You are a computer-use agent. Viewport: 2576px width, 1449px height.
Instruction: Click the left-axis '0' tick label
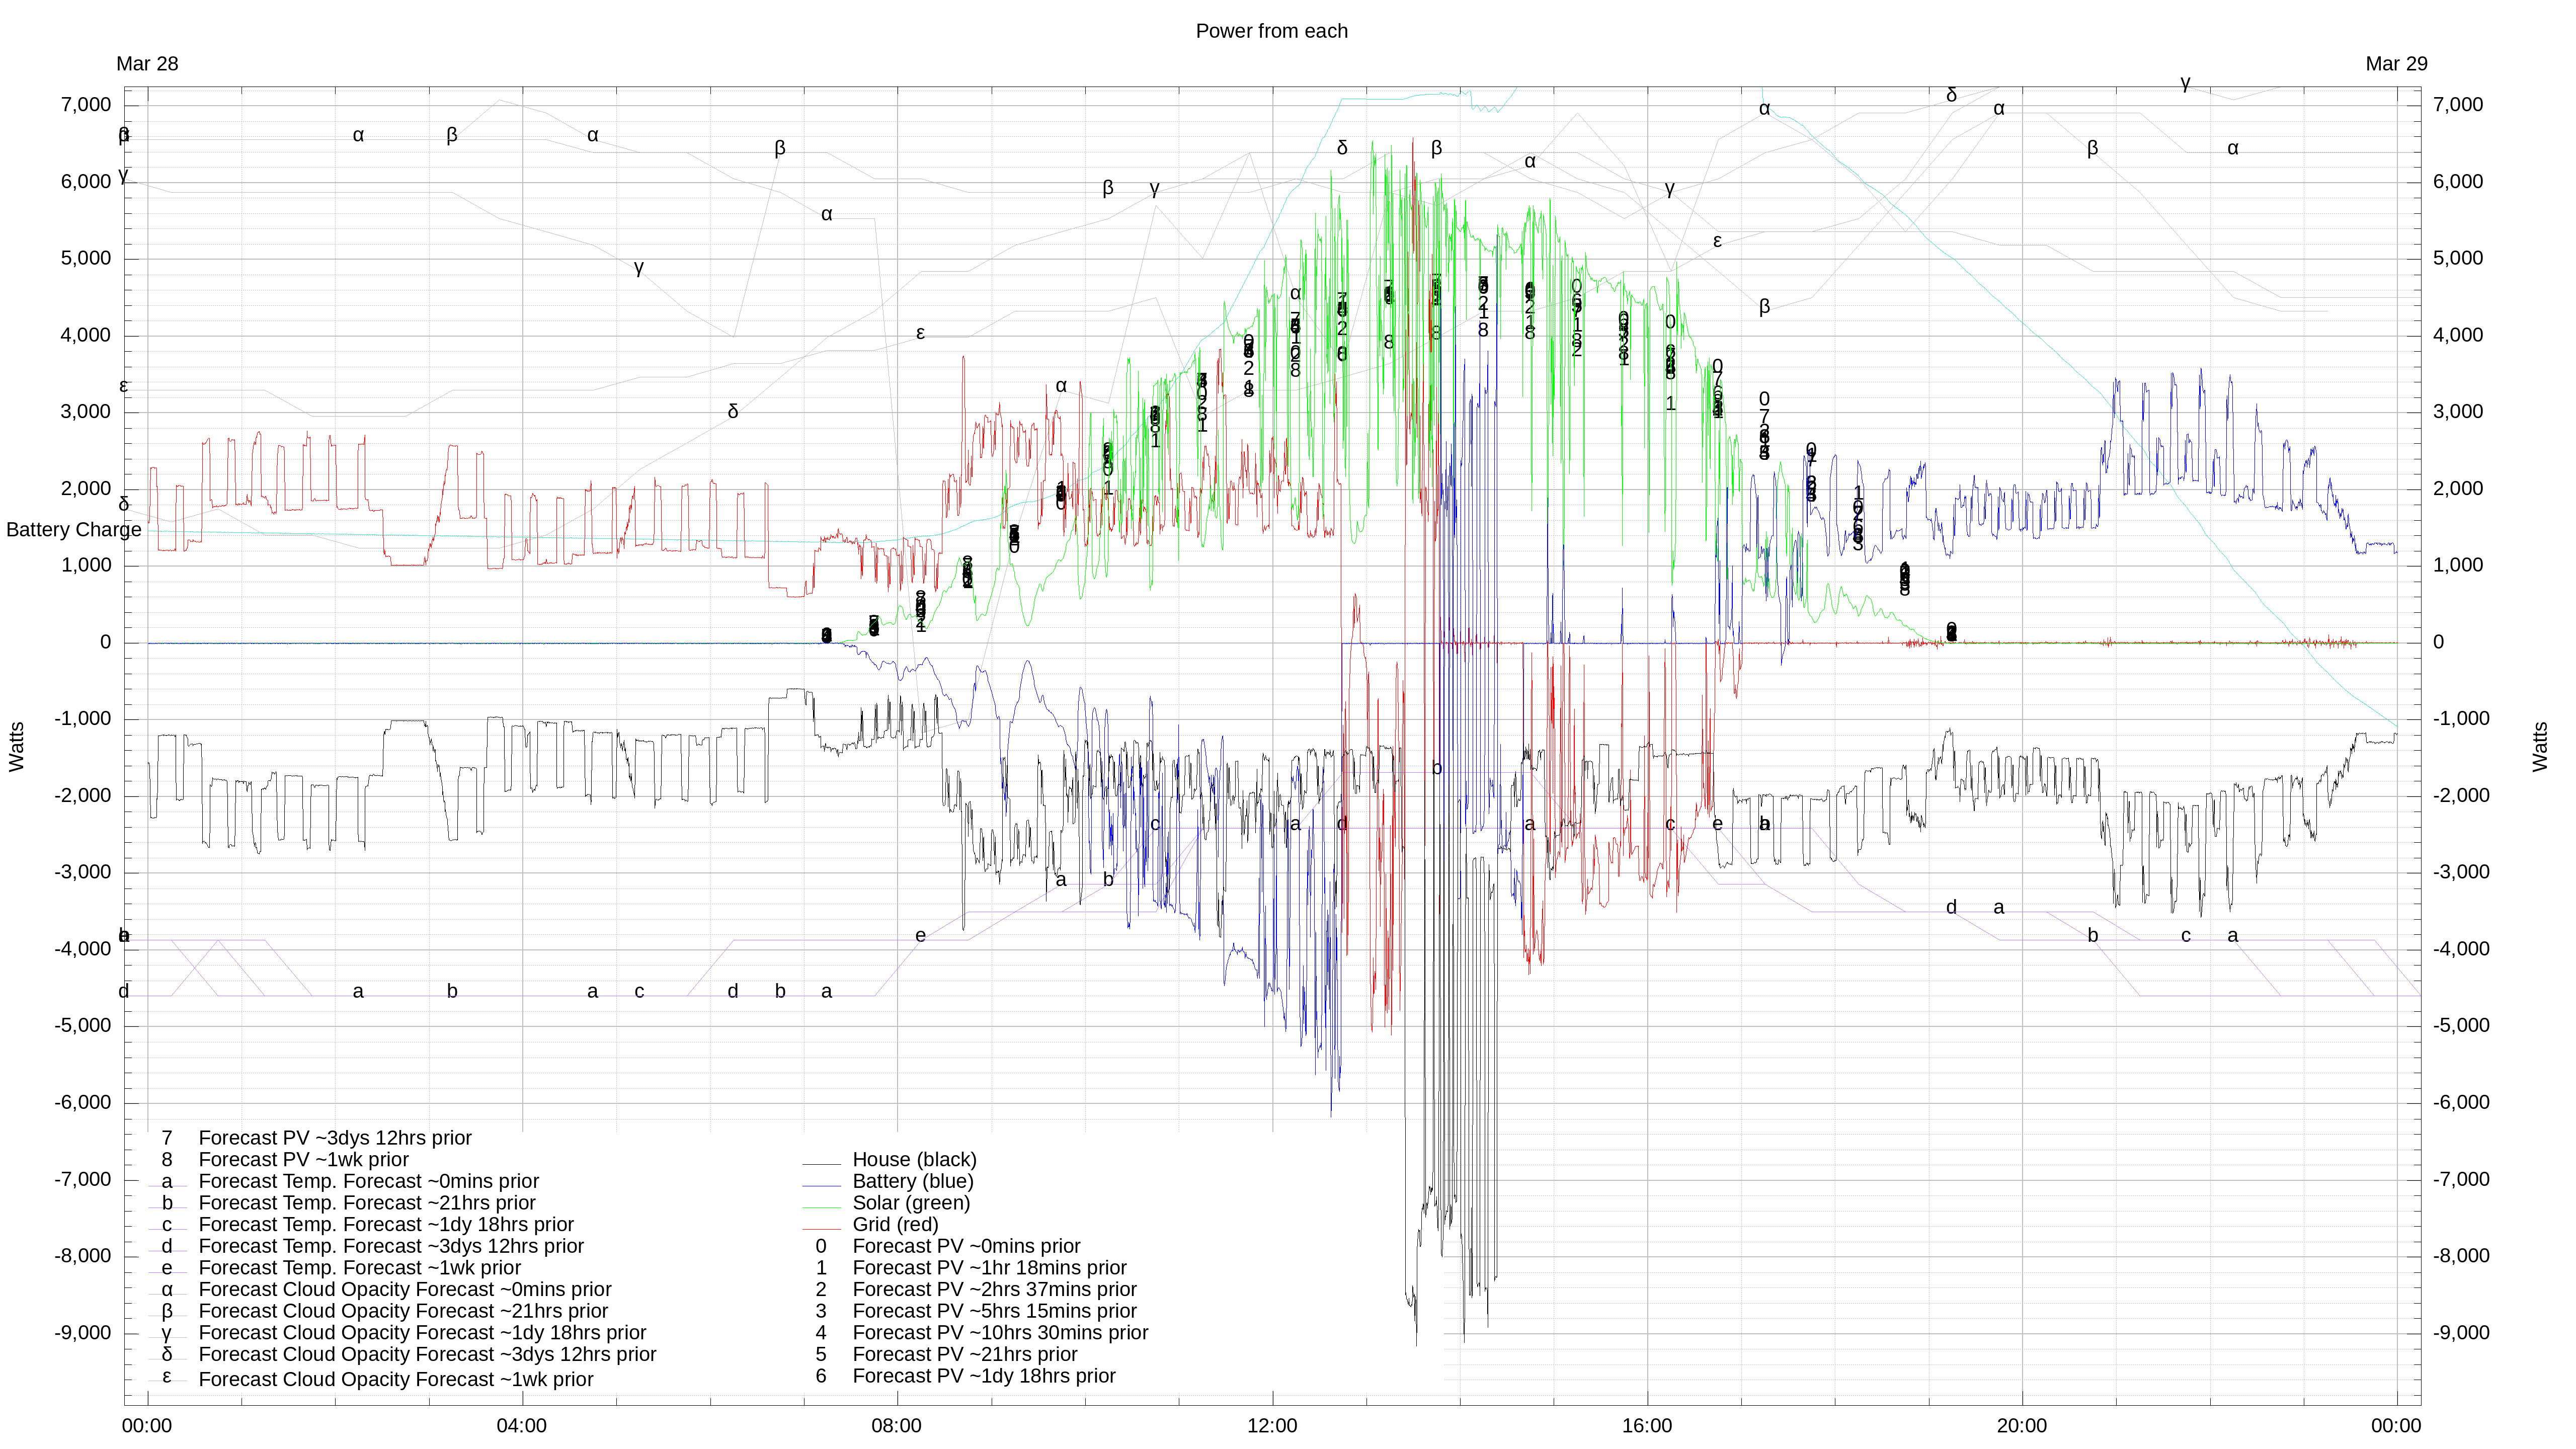pos(105,642)
